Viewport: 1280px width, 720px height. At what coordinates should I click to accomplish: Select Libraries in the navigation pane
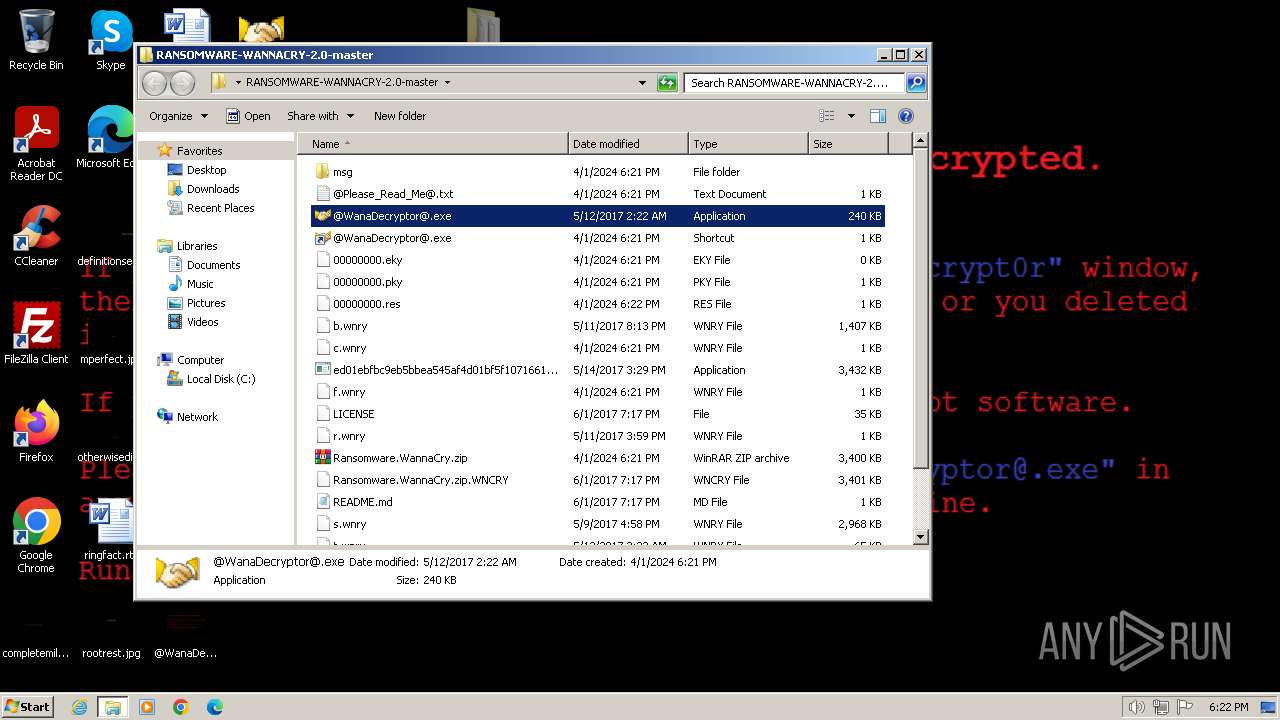[x=196, y=246]
